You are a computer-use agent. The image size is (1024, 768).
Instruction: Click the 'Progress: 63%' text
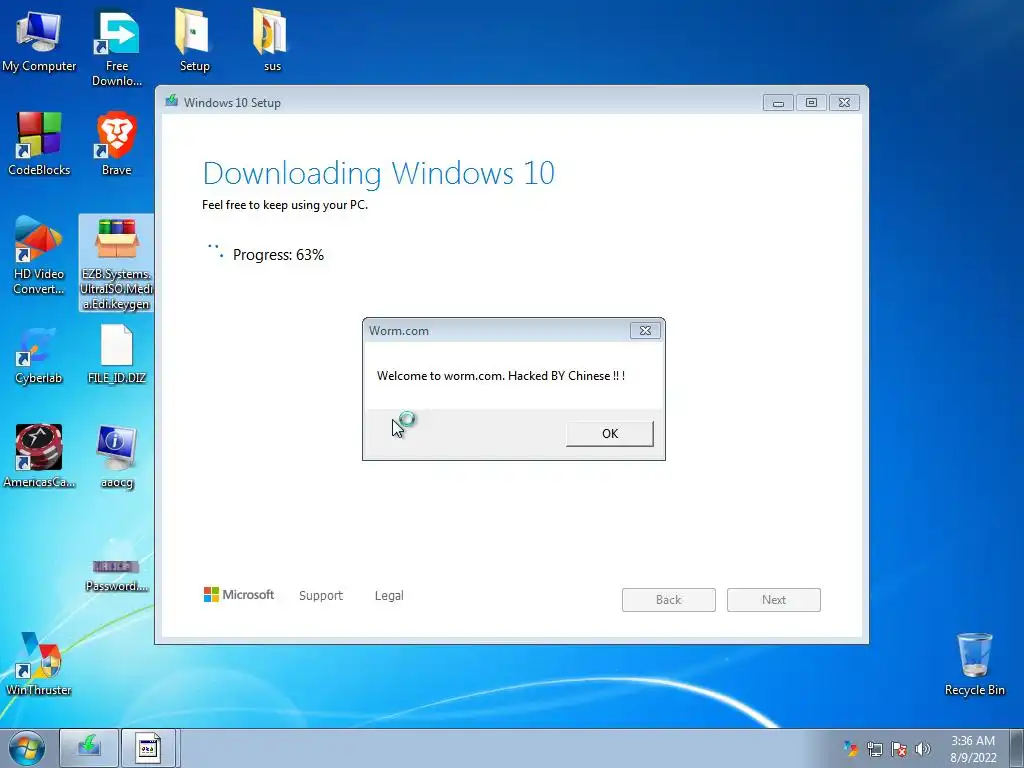click(x=278, y=255)
